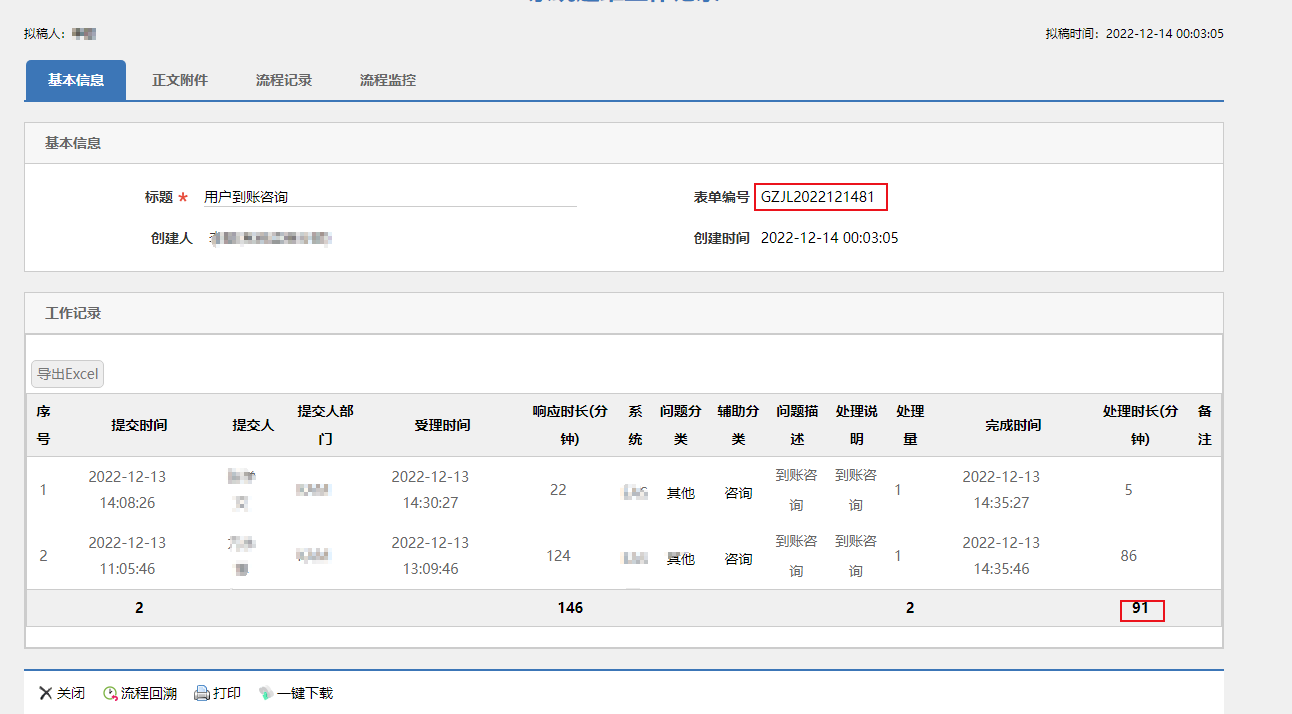Click accept time 2022-12-13 13:09:46

[430, 556]
